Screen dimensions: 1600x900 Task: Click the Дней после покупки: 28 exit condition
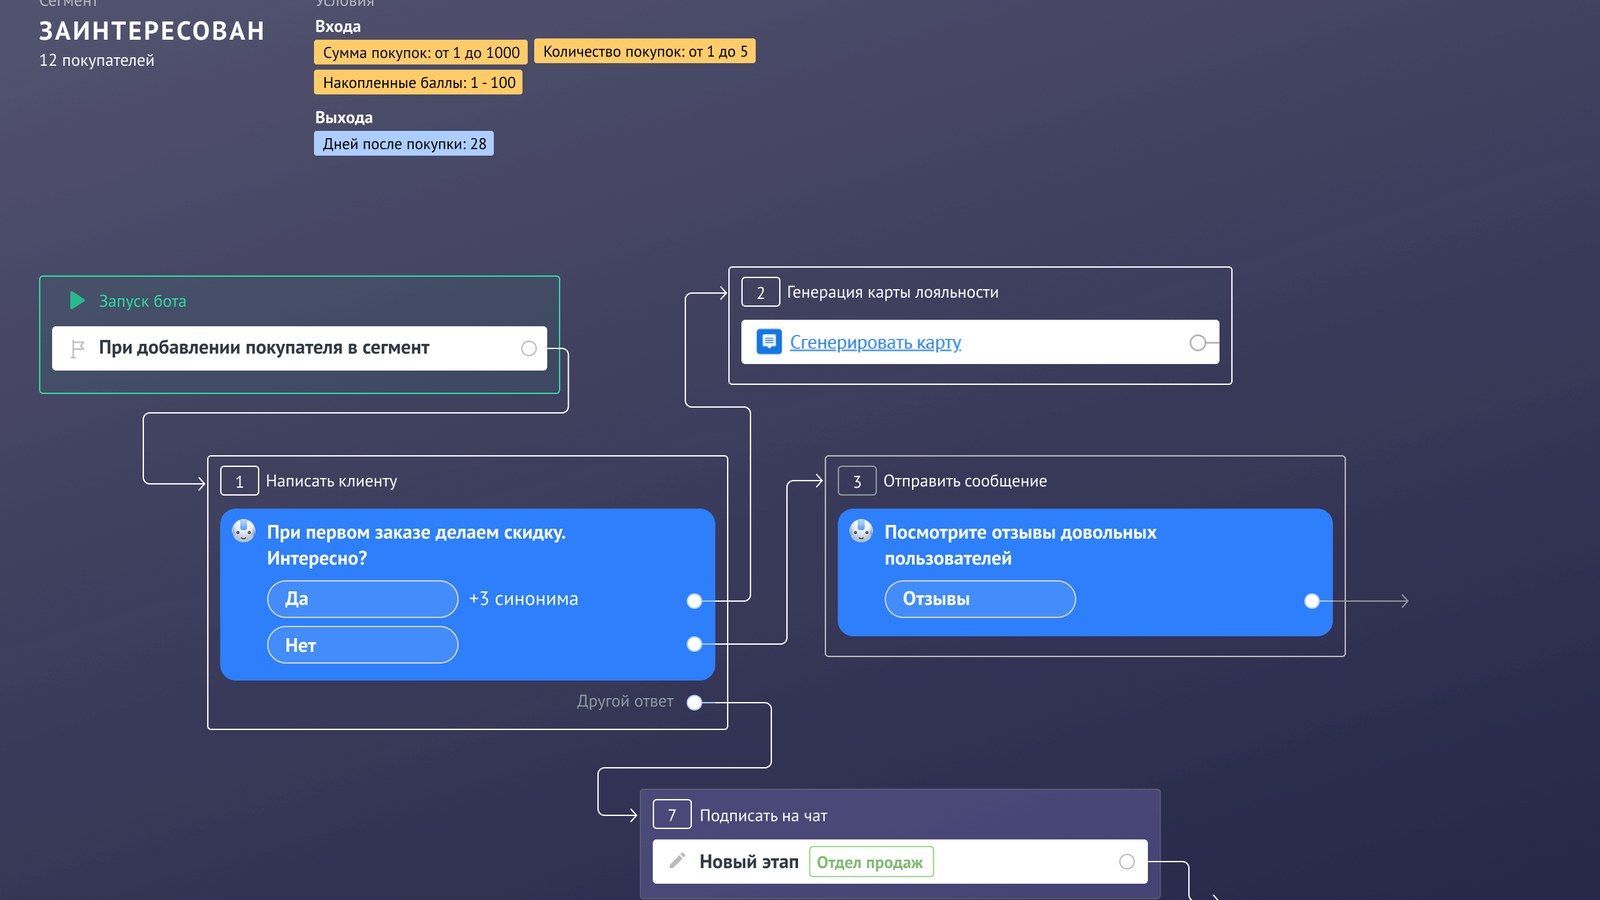point(404,144)
